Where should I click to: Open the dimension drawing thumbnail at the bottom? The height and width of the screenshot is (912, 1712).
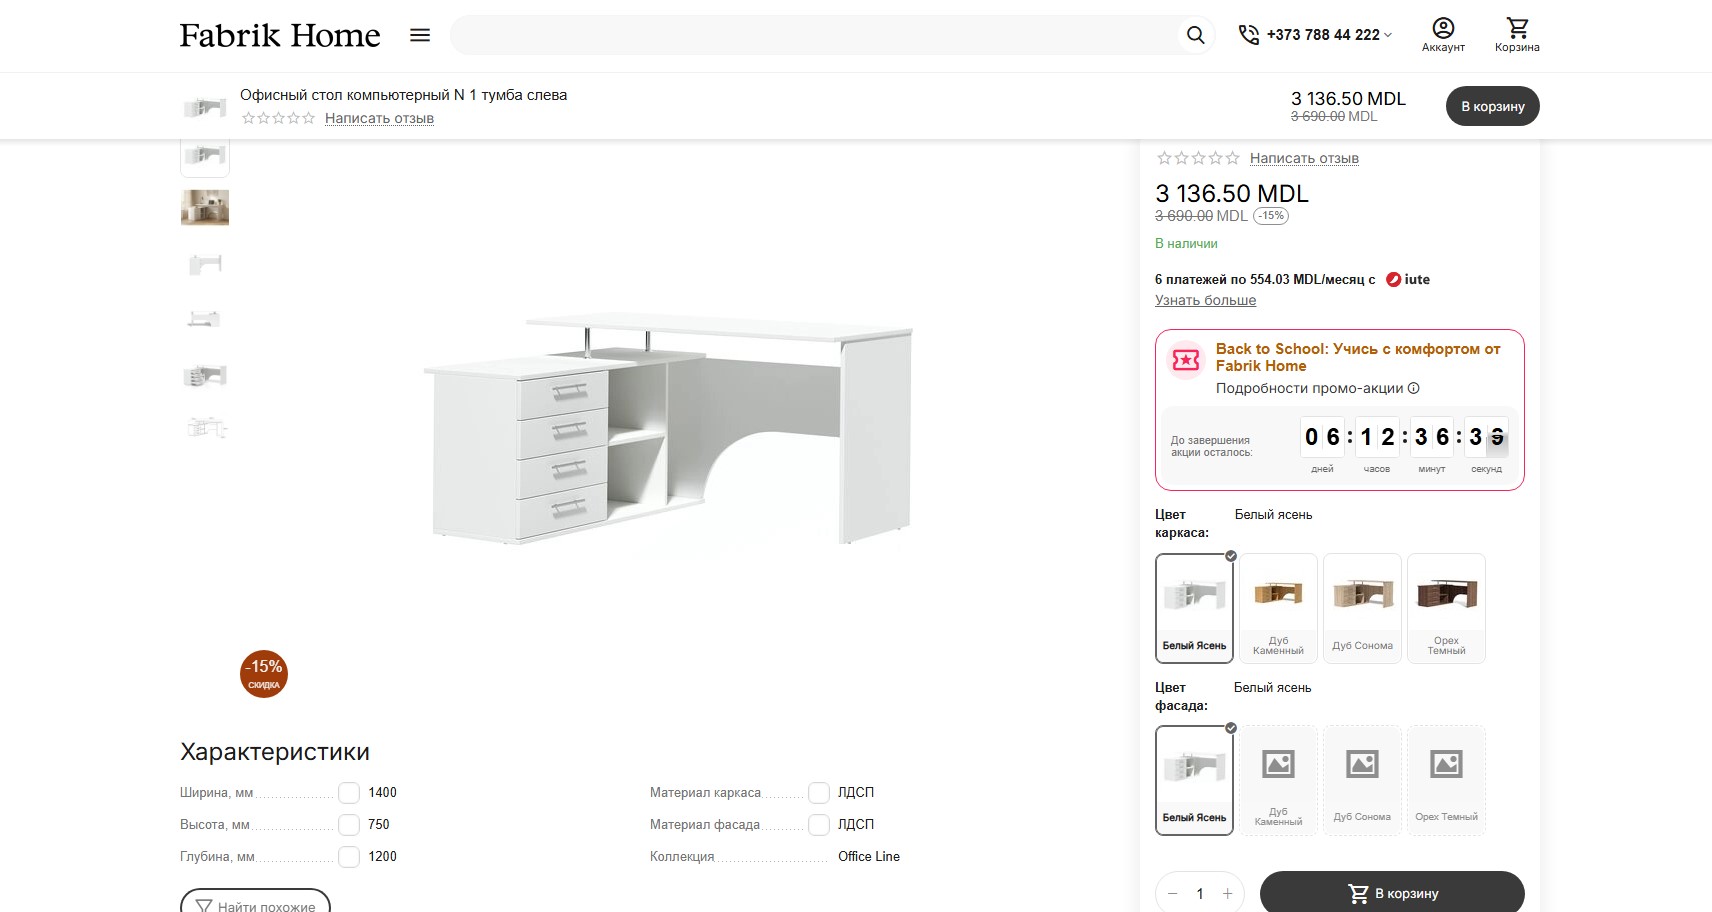pyautogui.click(x=205, y=428)
